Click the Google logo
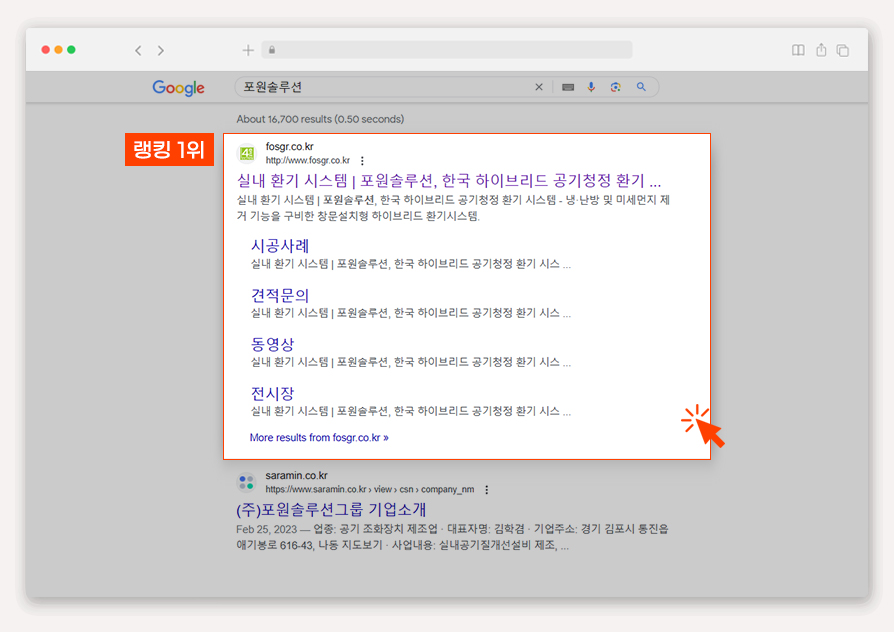Image resolution: width=894 pixels, height=632 pixels. click(178, 88)
